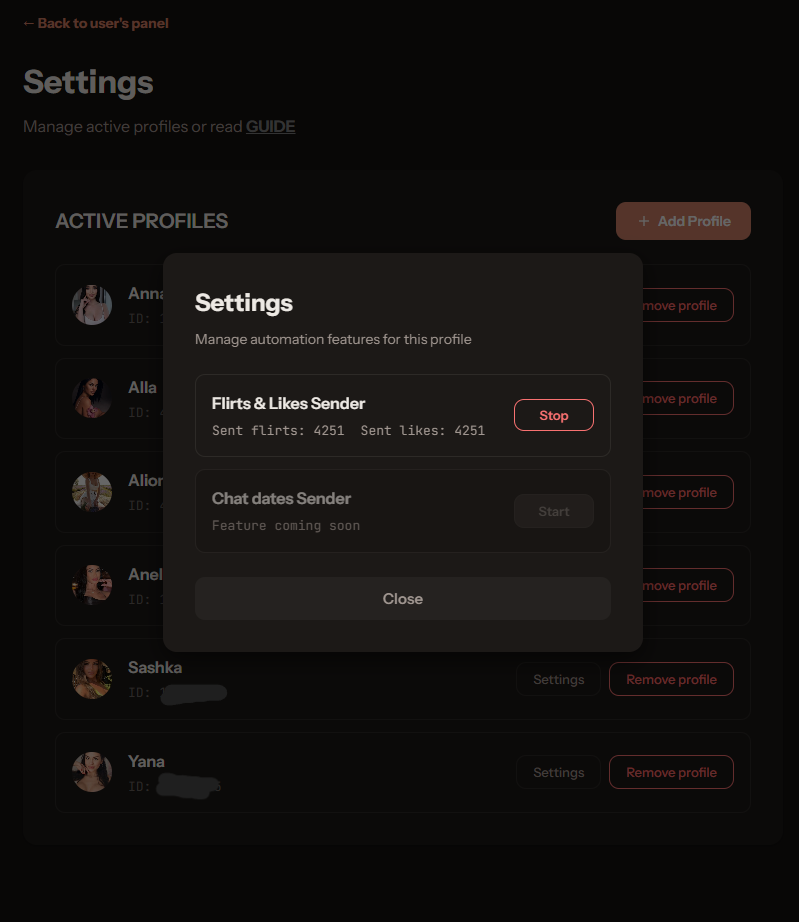
Task: Open settings for Sashka's profile
Action: (558, 679)
